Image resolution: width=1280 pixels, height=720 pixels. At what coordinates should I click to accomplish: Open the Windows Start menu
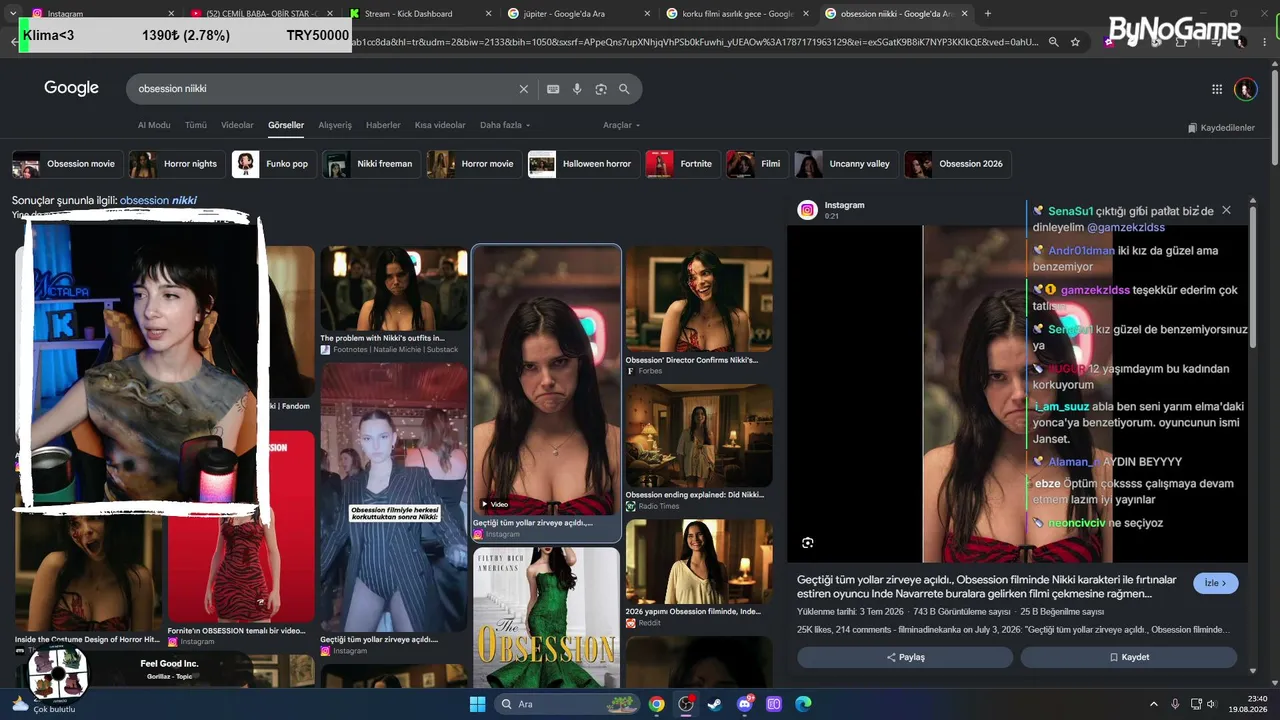477,704
